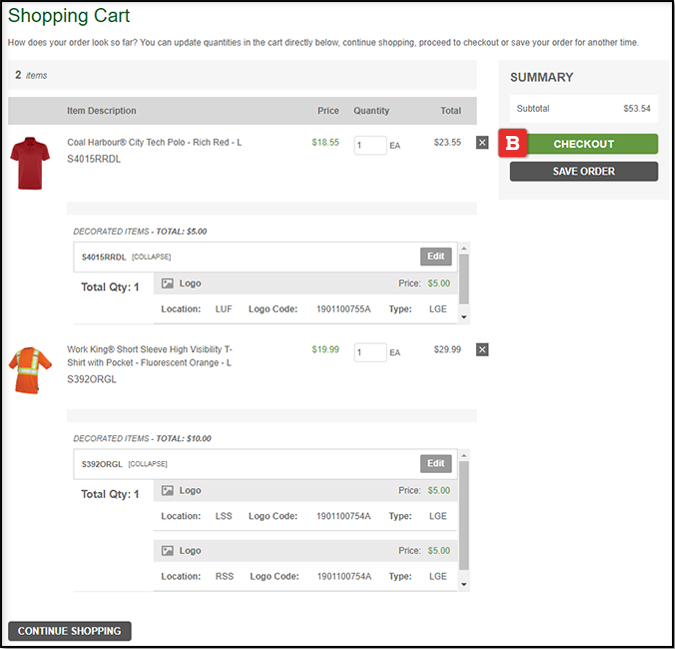
Task: Open the Coal Harbour City Tech Polo link
Action: 154,143
